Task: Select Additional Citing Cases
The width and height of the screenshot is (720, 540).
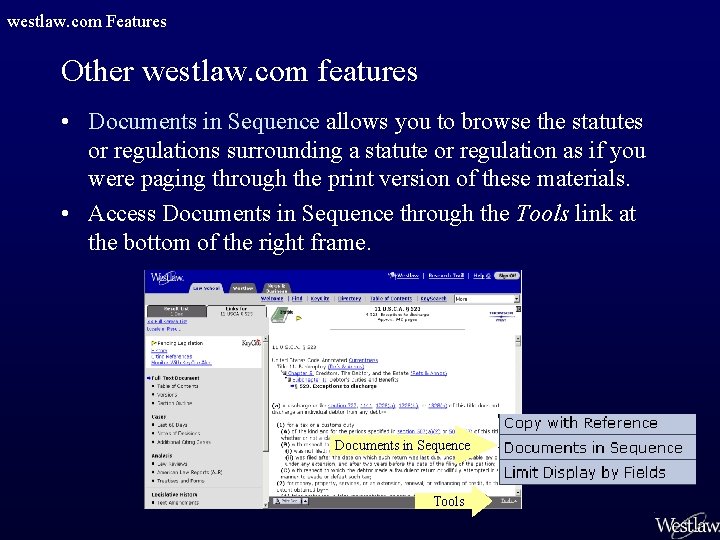Action: tap(184, 442)
